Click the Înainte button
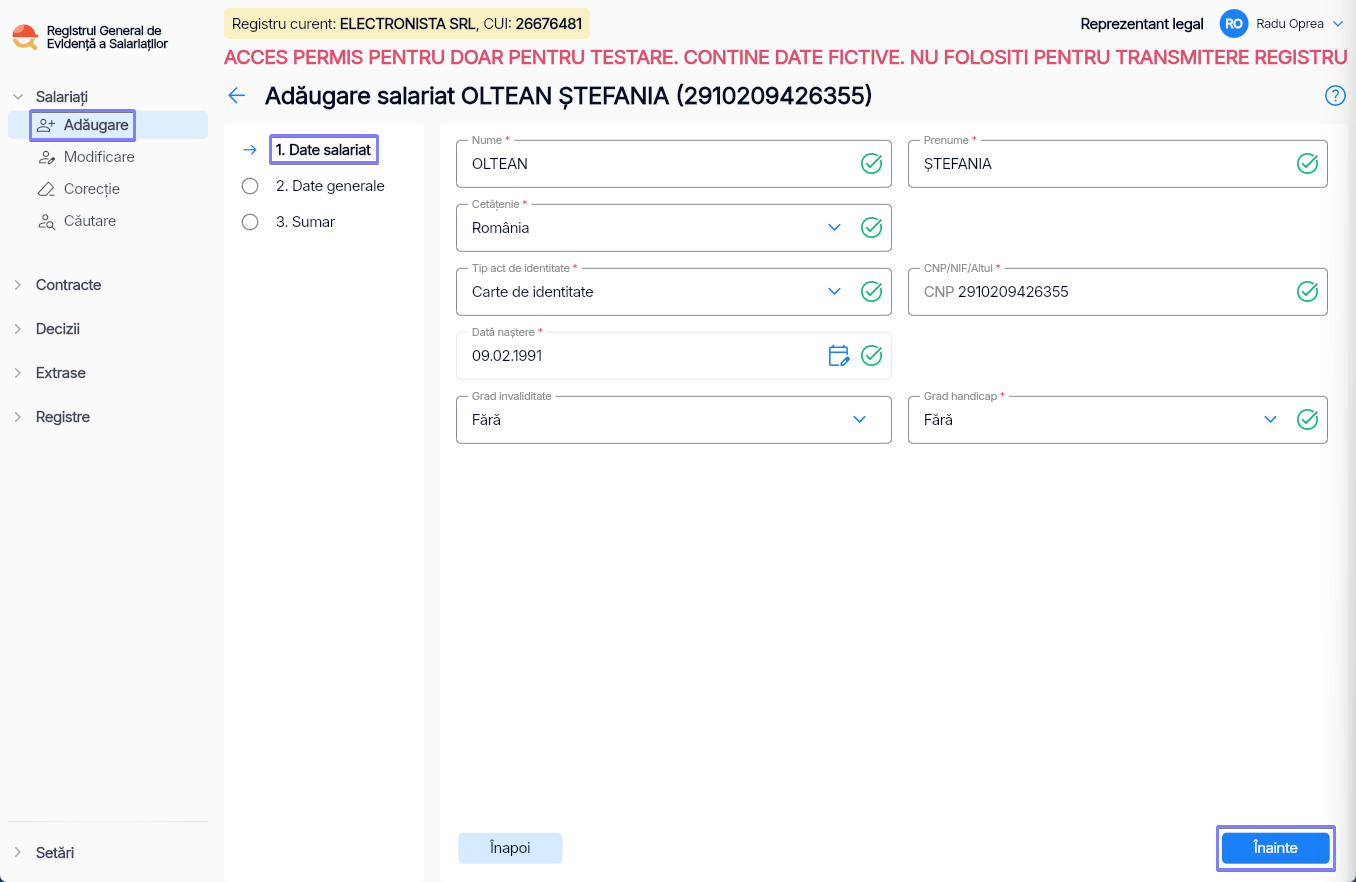This screenshot has width=1356, height=882. pyautogui.click(x=1275, y=848)
